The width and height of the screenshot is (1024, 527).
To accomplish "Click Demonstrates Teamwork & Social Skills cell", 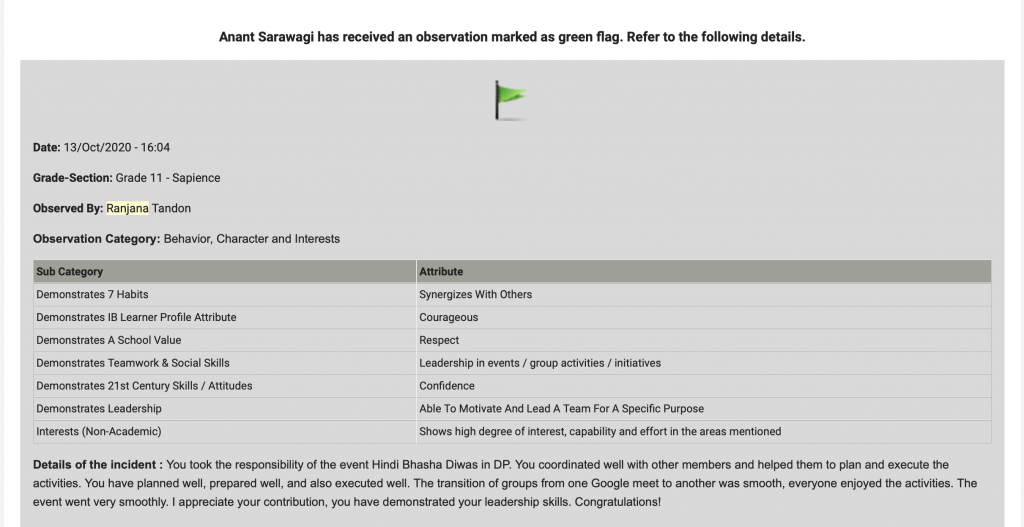I will coord(225,363).
